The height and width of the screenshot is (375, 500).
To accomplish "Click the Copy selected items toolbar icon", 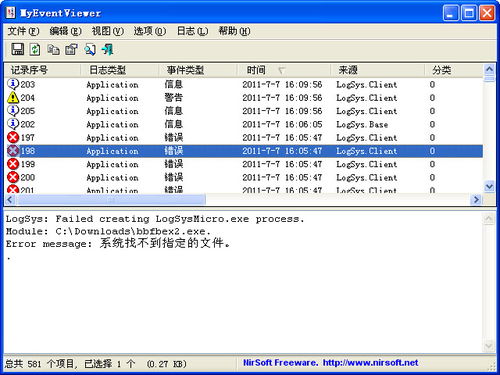I will [53, 49].
